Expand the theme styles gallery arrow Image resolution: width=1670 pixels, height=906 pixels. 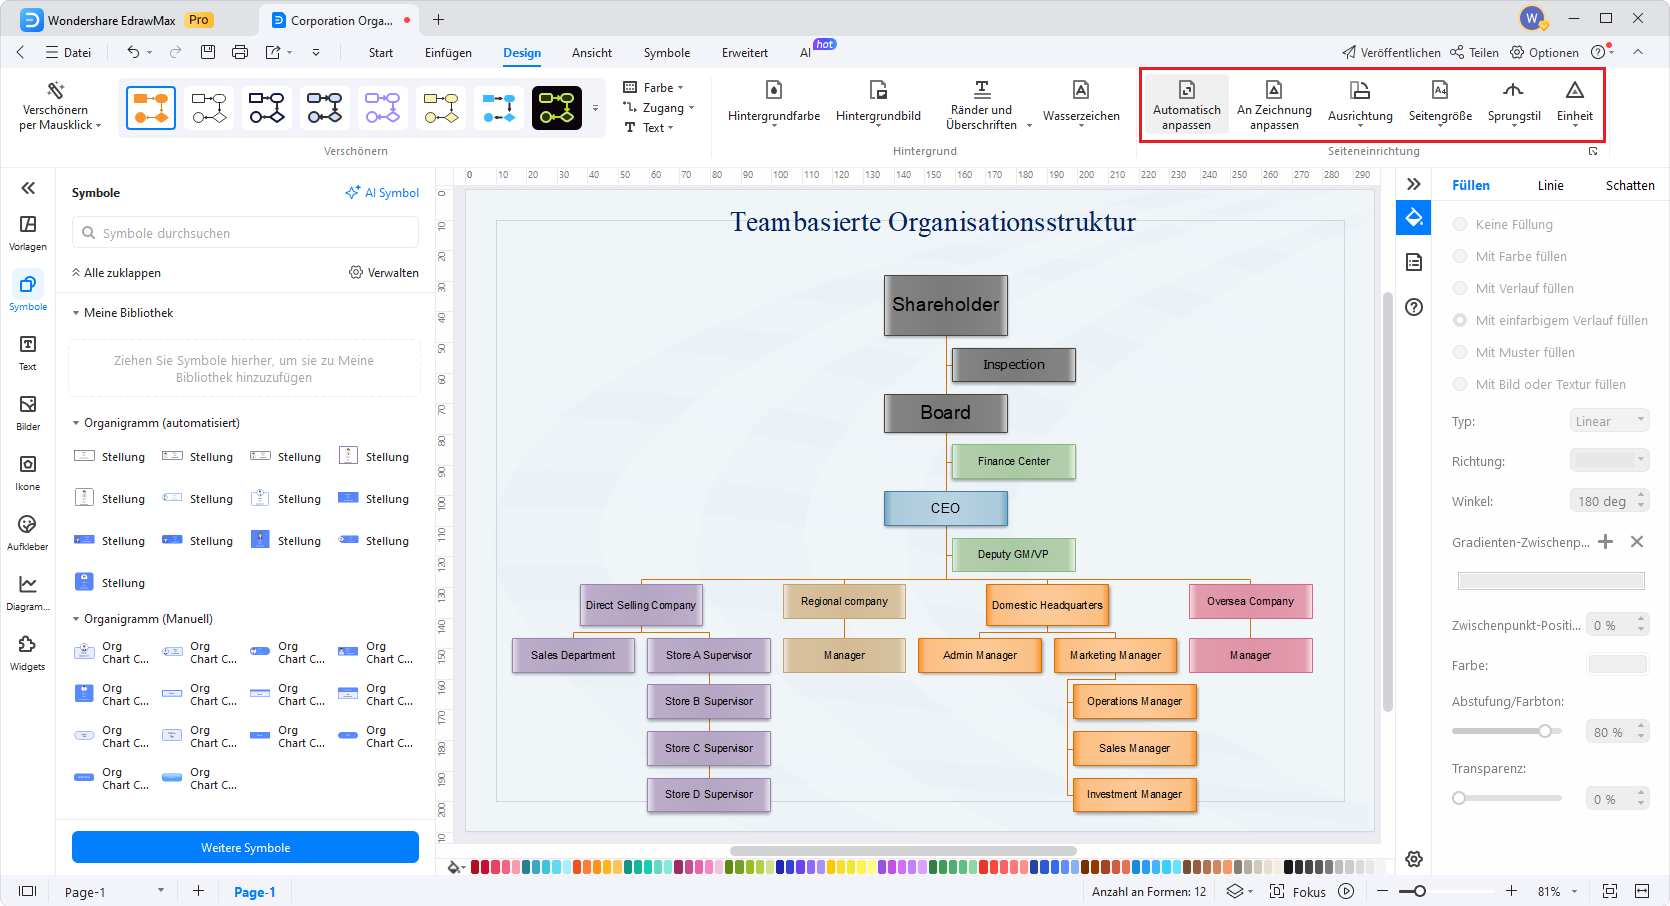pos(595,108)
